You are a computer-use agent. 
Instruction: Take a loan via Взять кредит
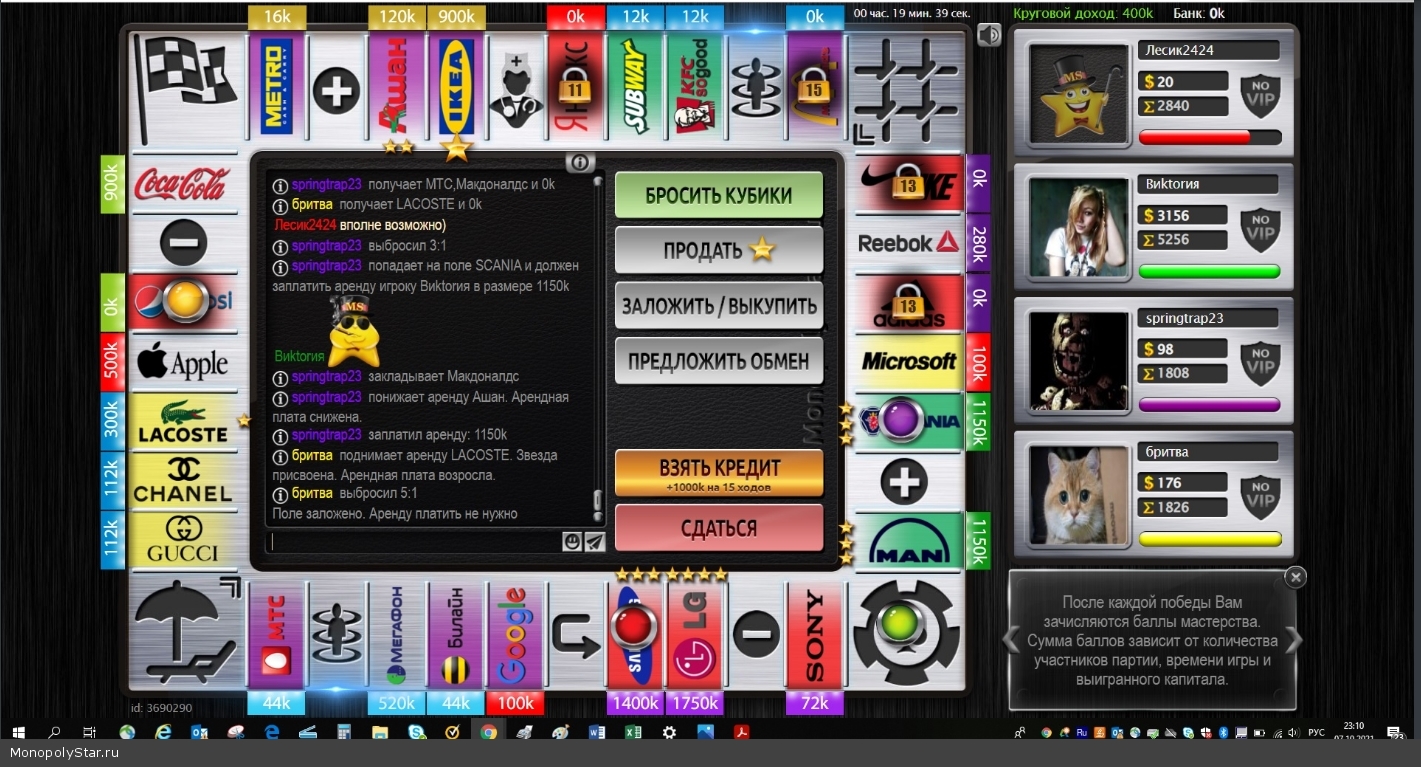718,473
